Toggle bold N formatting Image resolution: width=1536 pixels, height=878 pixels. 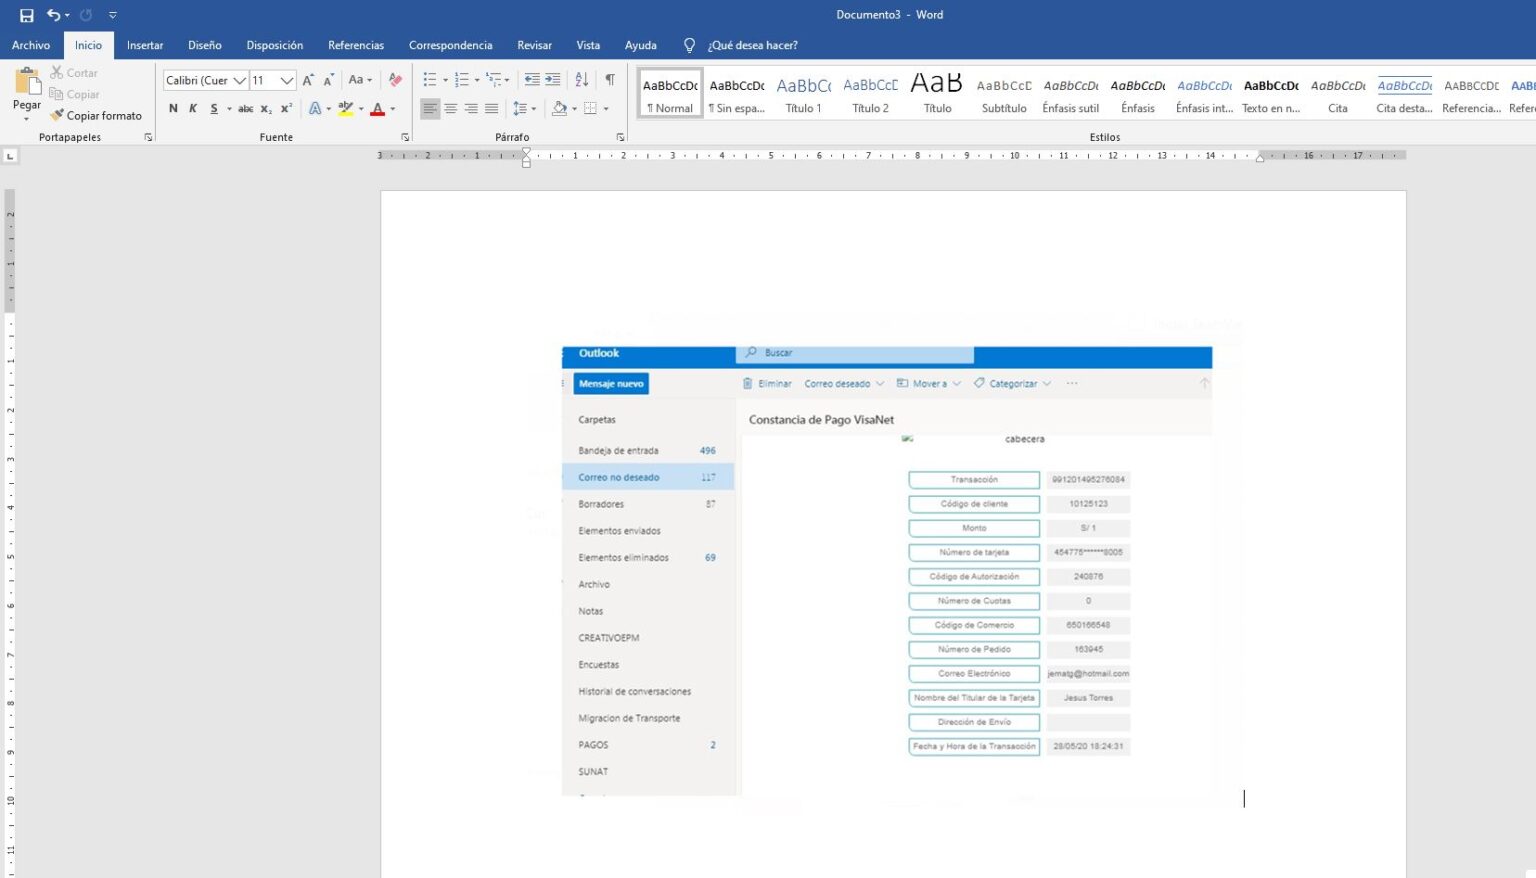coord(173,108)
